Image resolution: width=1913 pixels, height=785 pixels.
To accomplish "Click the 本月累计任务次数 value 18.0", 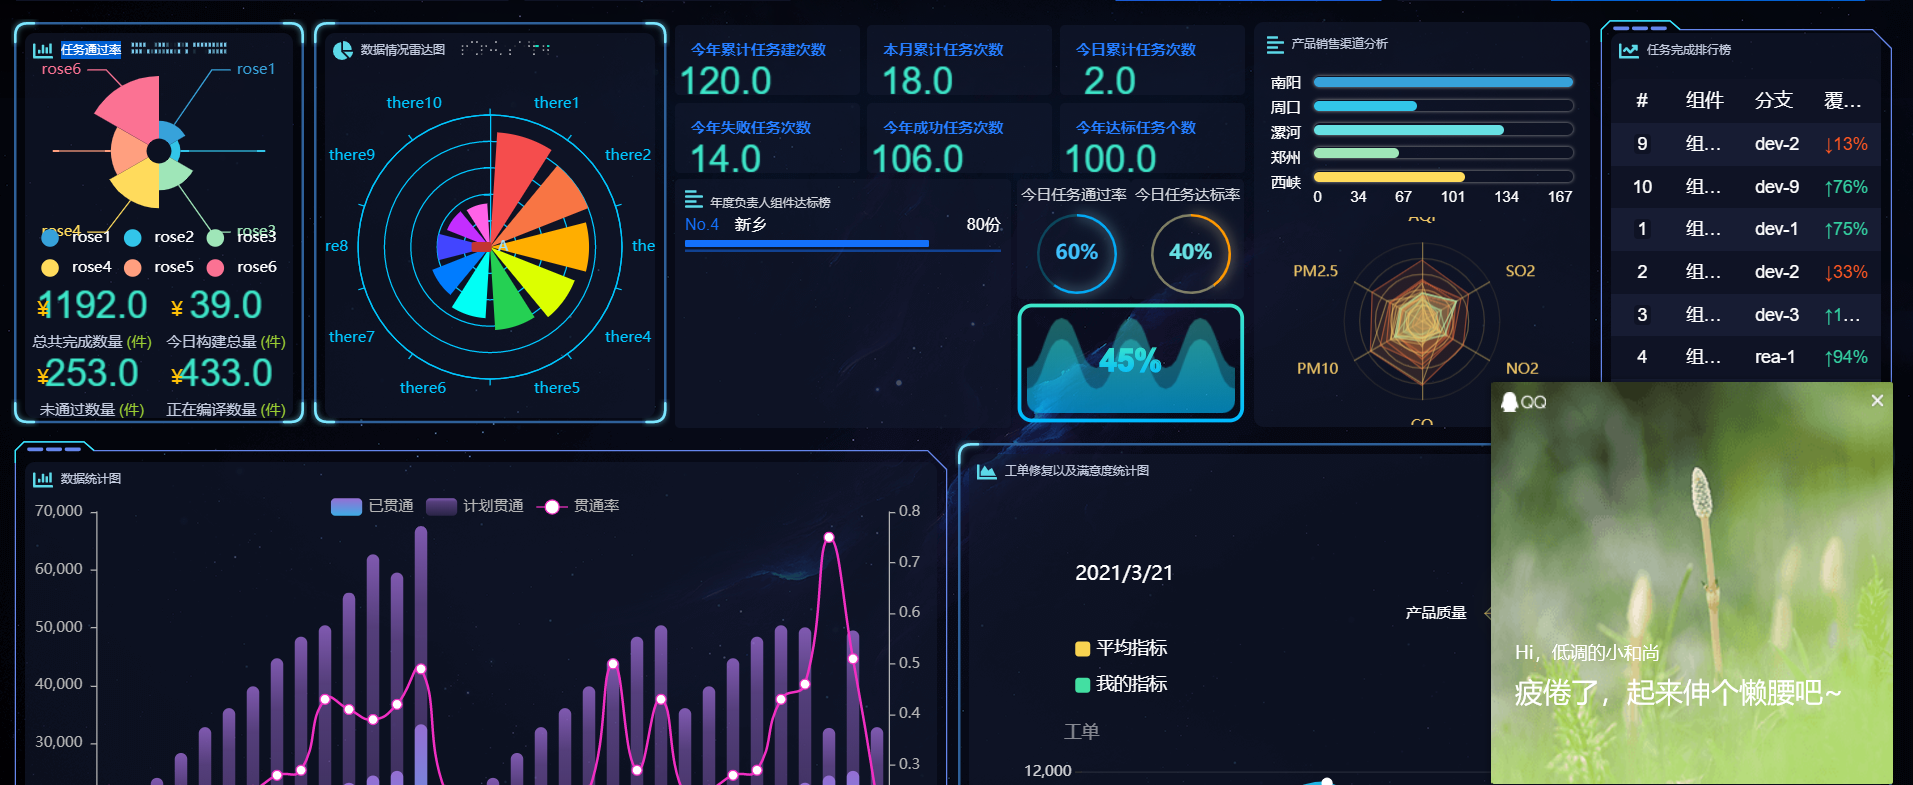I will click(x=918, y=81).
